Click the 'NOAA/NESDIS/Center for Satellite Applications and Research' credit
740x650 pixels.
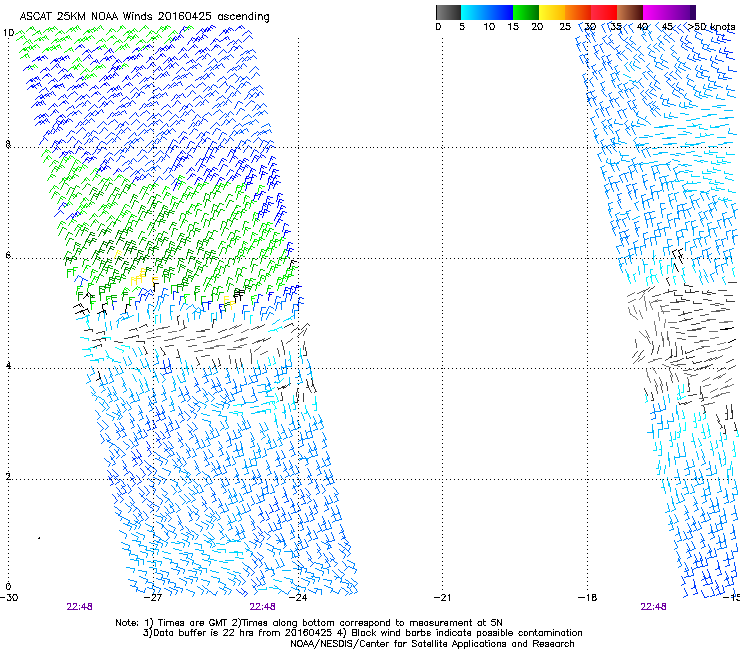pos(432,644)
